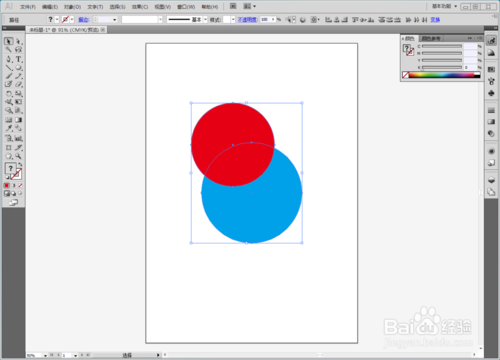The image size is (500, 360).
Task: Select the Artboard tool
Action: 9,148
